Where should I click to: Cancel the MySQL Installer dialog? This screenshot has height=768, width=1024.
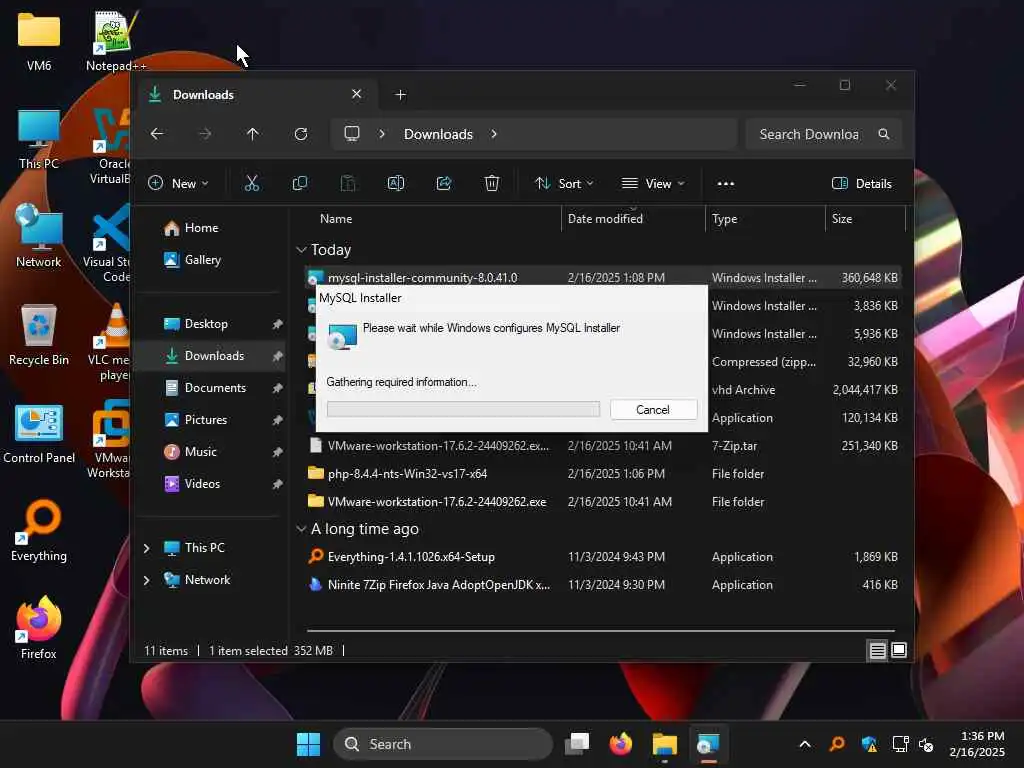coord(653,409)
